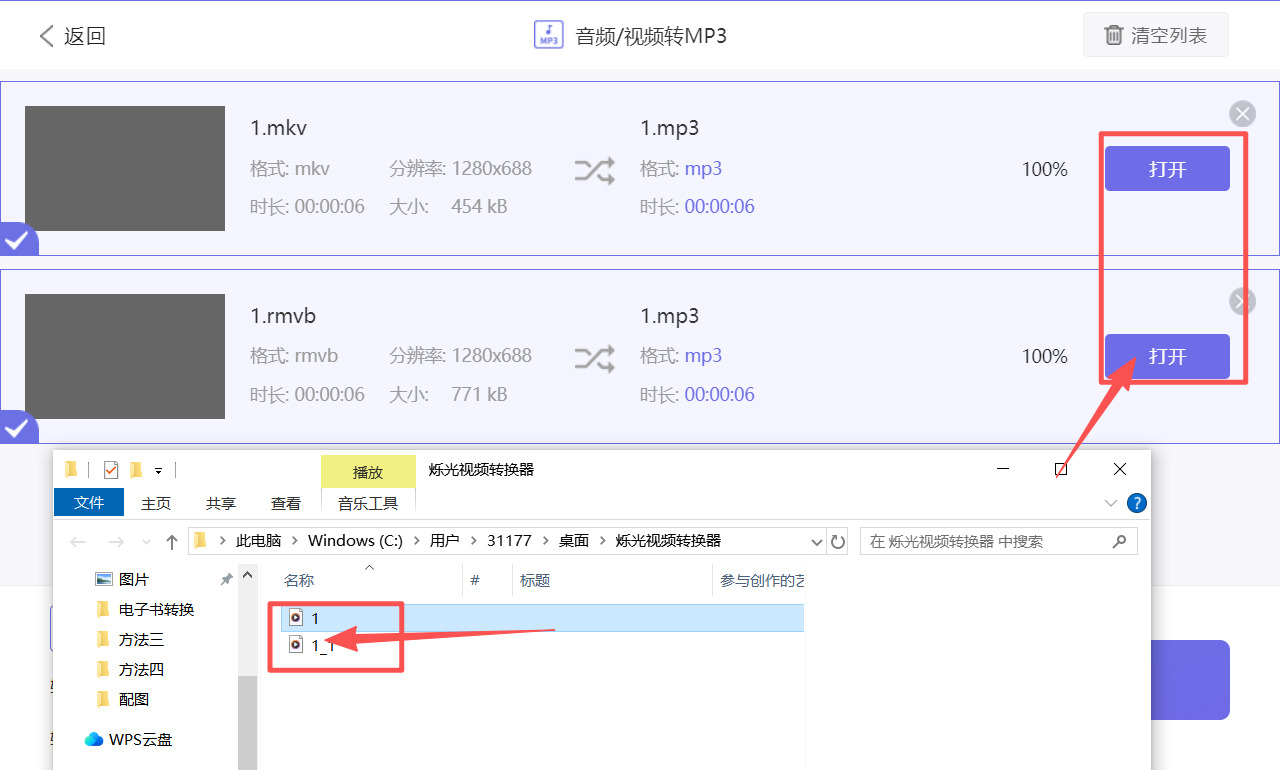1280x770 pixels.
Task: Click the refresh icon beside the address bar
Action: tap(838, 540)
